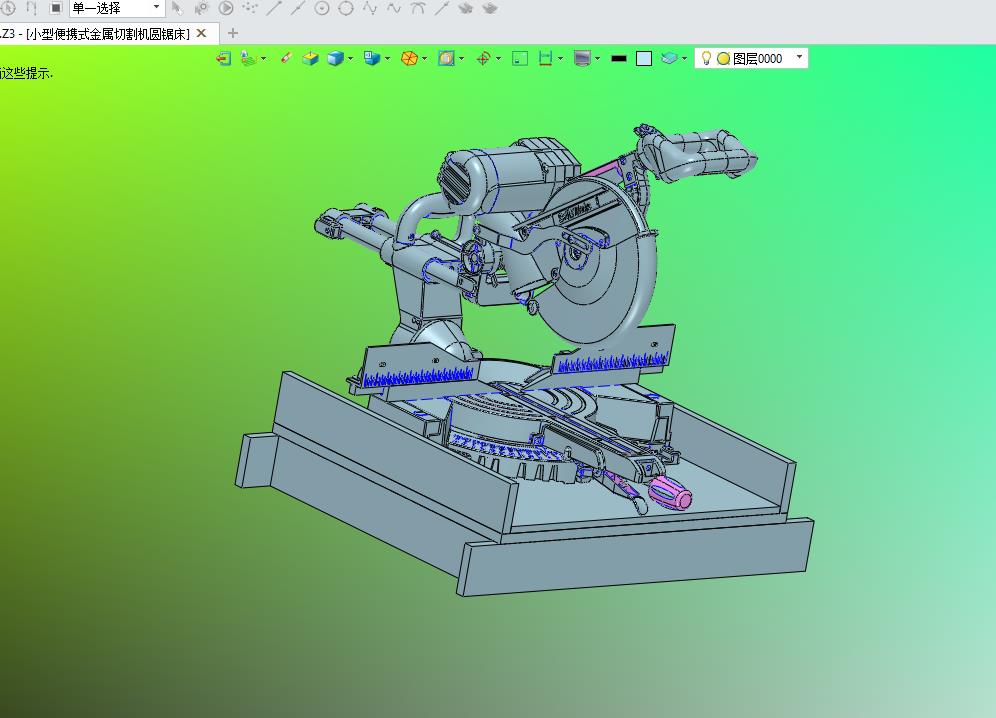This screenshot has height=718, width=996.
Task: Close the 小型便携式金属切割机圆锯床 tab
Action: (x=202, y=33)
